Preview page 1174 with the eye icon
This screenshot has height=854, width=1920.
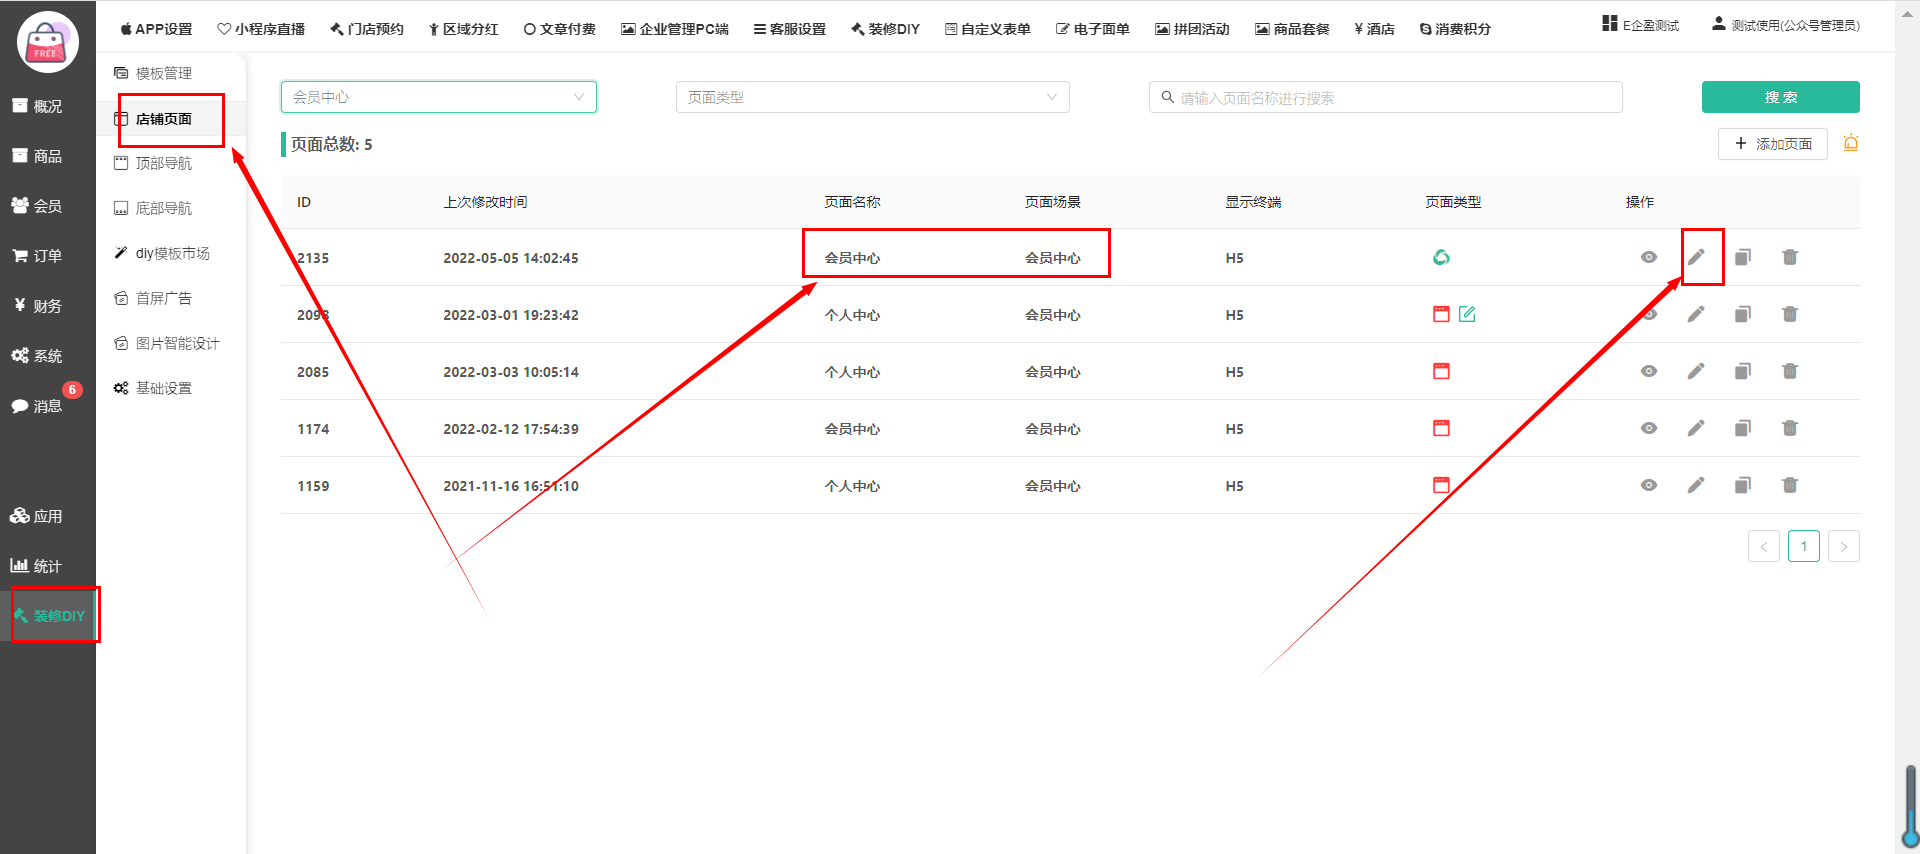(x=1649, y=428)
